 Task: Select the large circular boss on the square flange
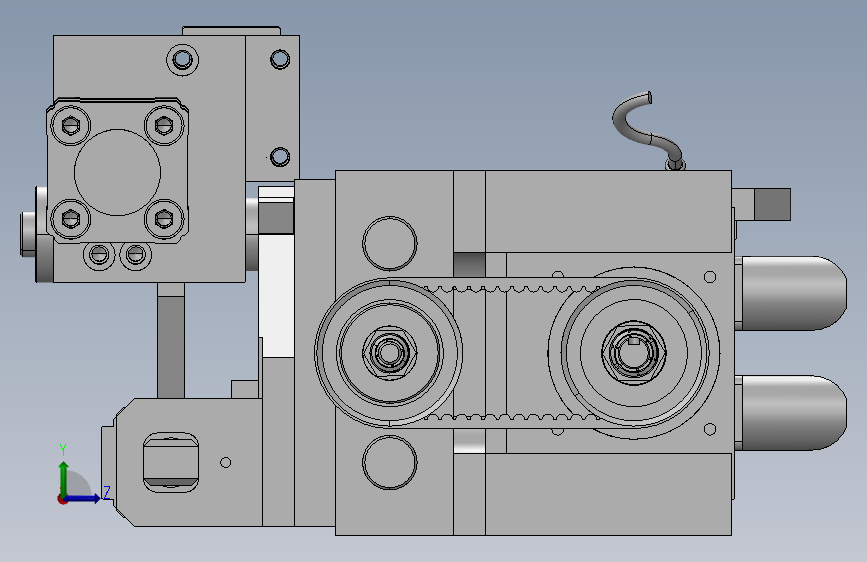[x=117, y=173]
